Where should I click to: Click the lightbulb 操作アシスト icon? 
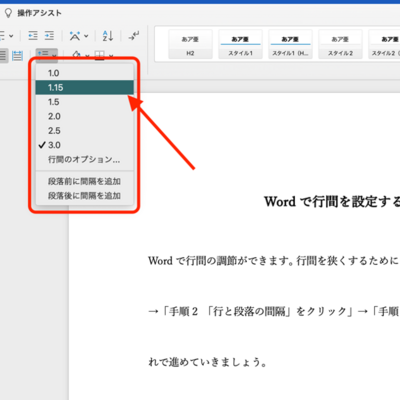pyautogui.click(x=8, y=13)
